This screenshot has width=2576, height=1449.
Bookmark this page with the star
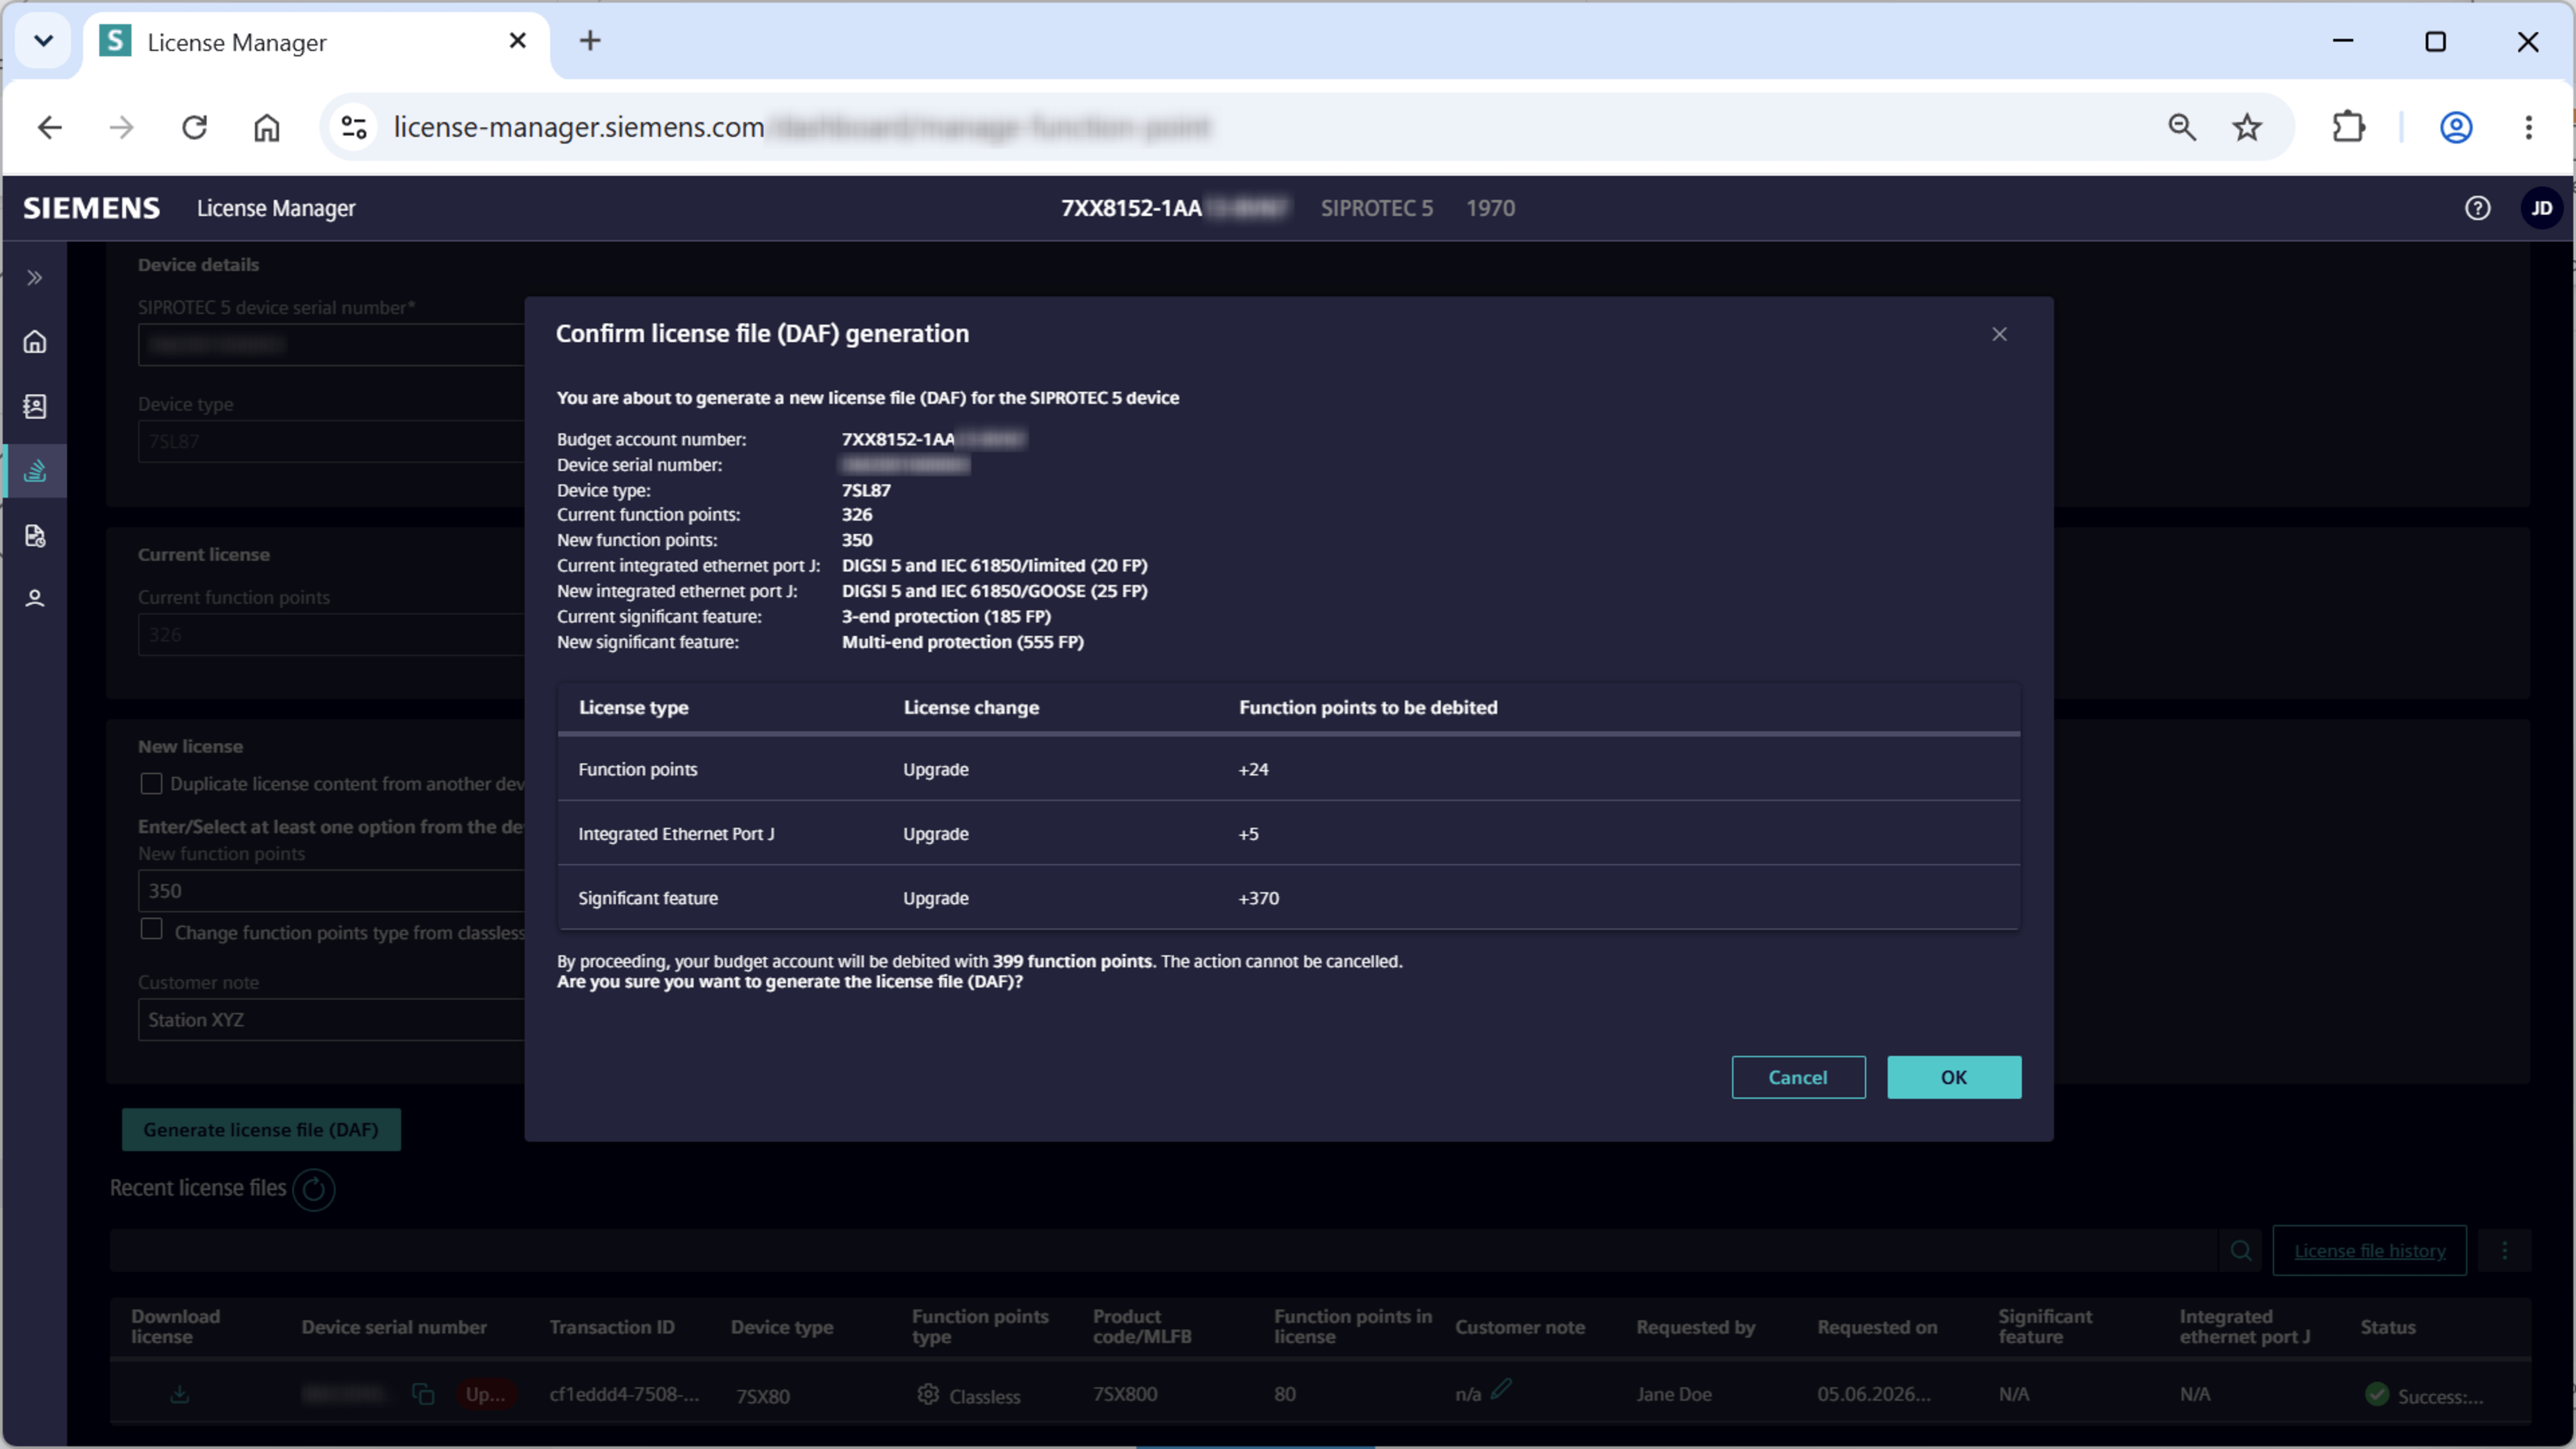coord(2246,127)
